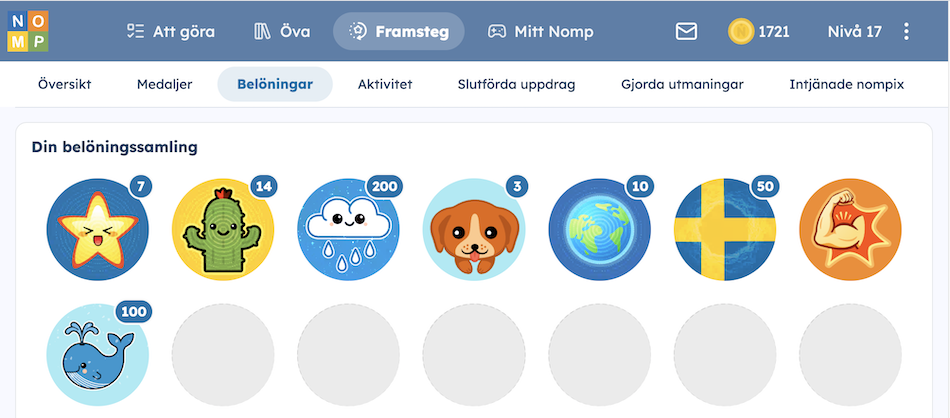Select the Earth globe reward badge
950x418 pixels.
click(x=599, y=229)
